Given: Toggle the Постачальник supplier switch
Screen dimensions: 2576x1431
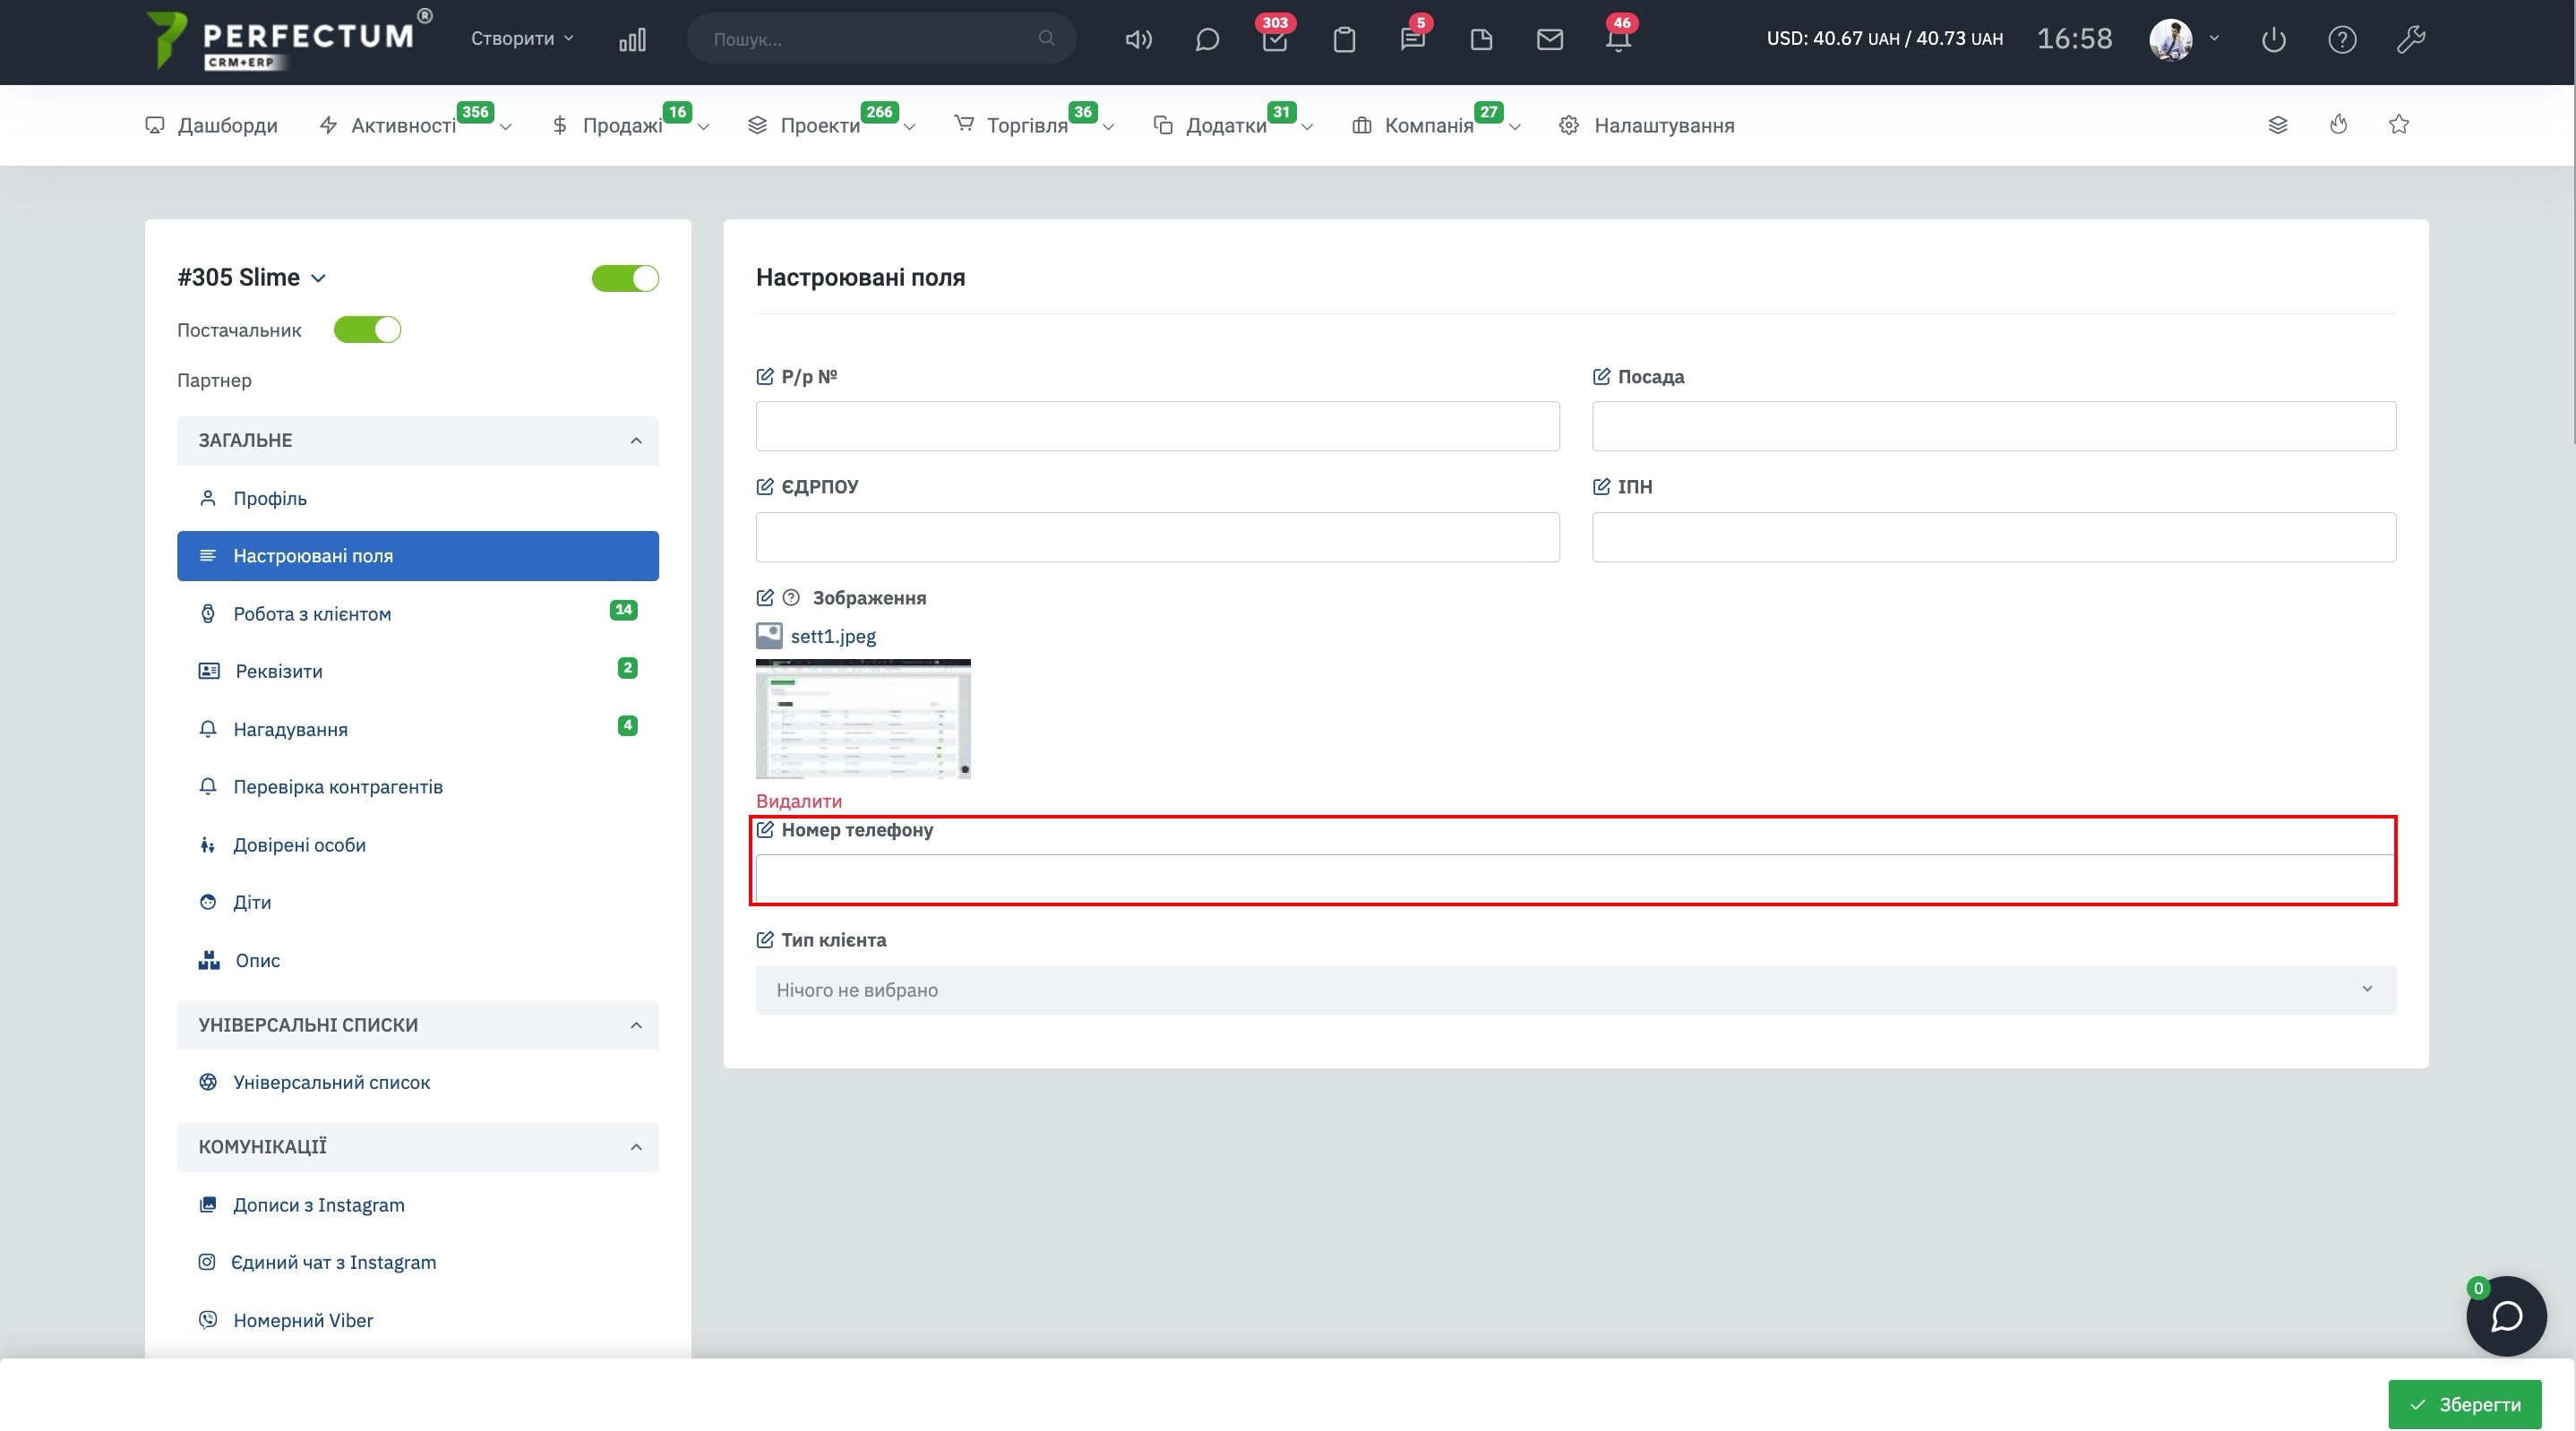Looking at the screenshot, I should click(365, 330).
